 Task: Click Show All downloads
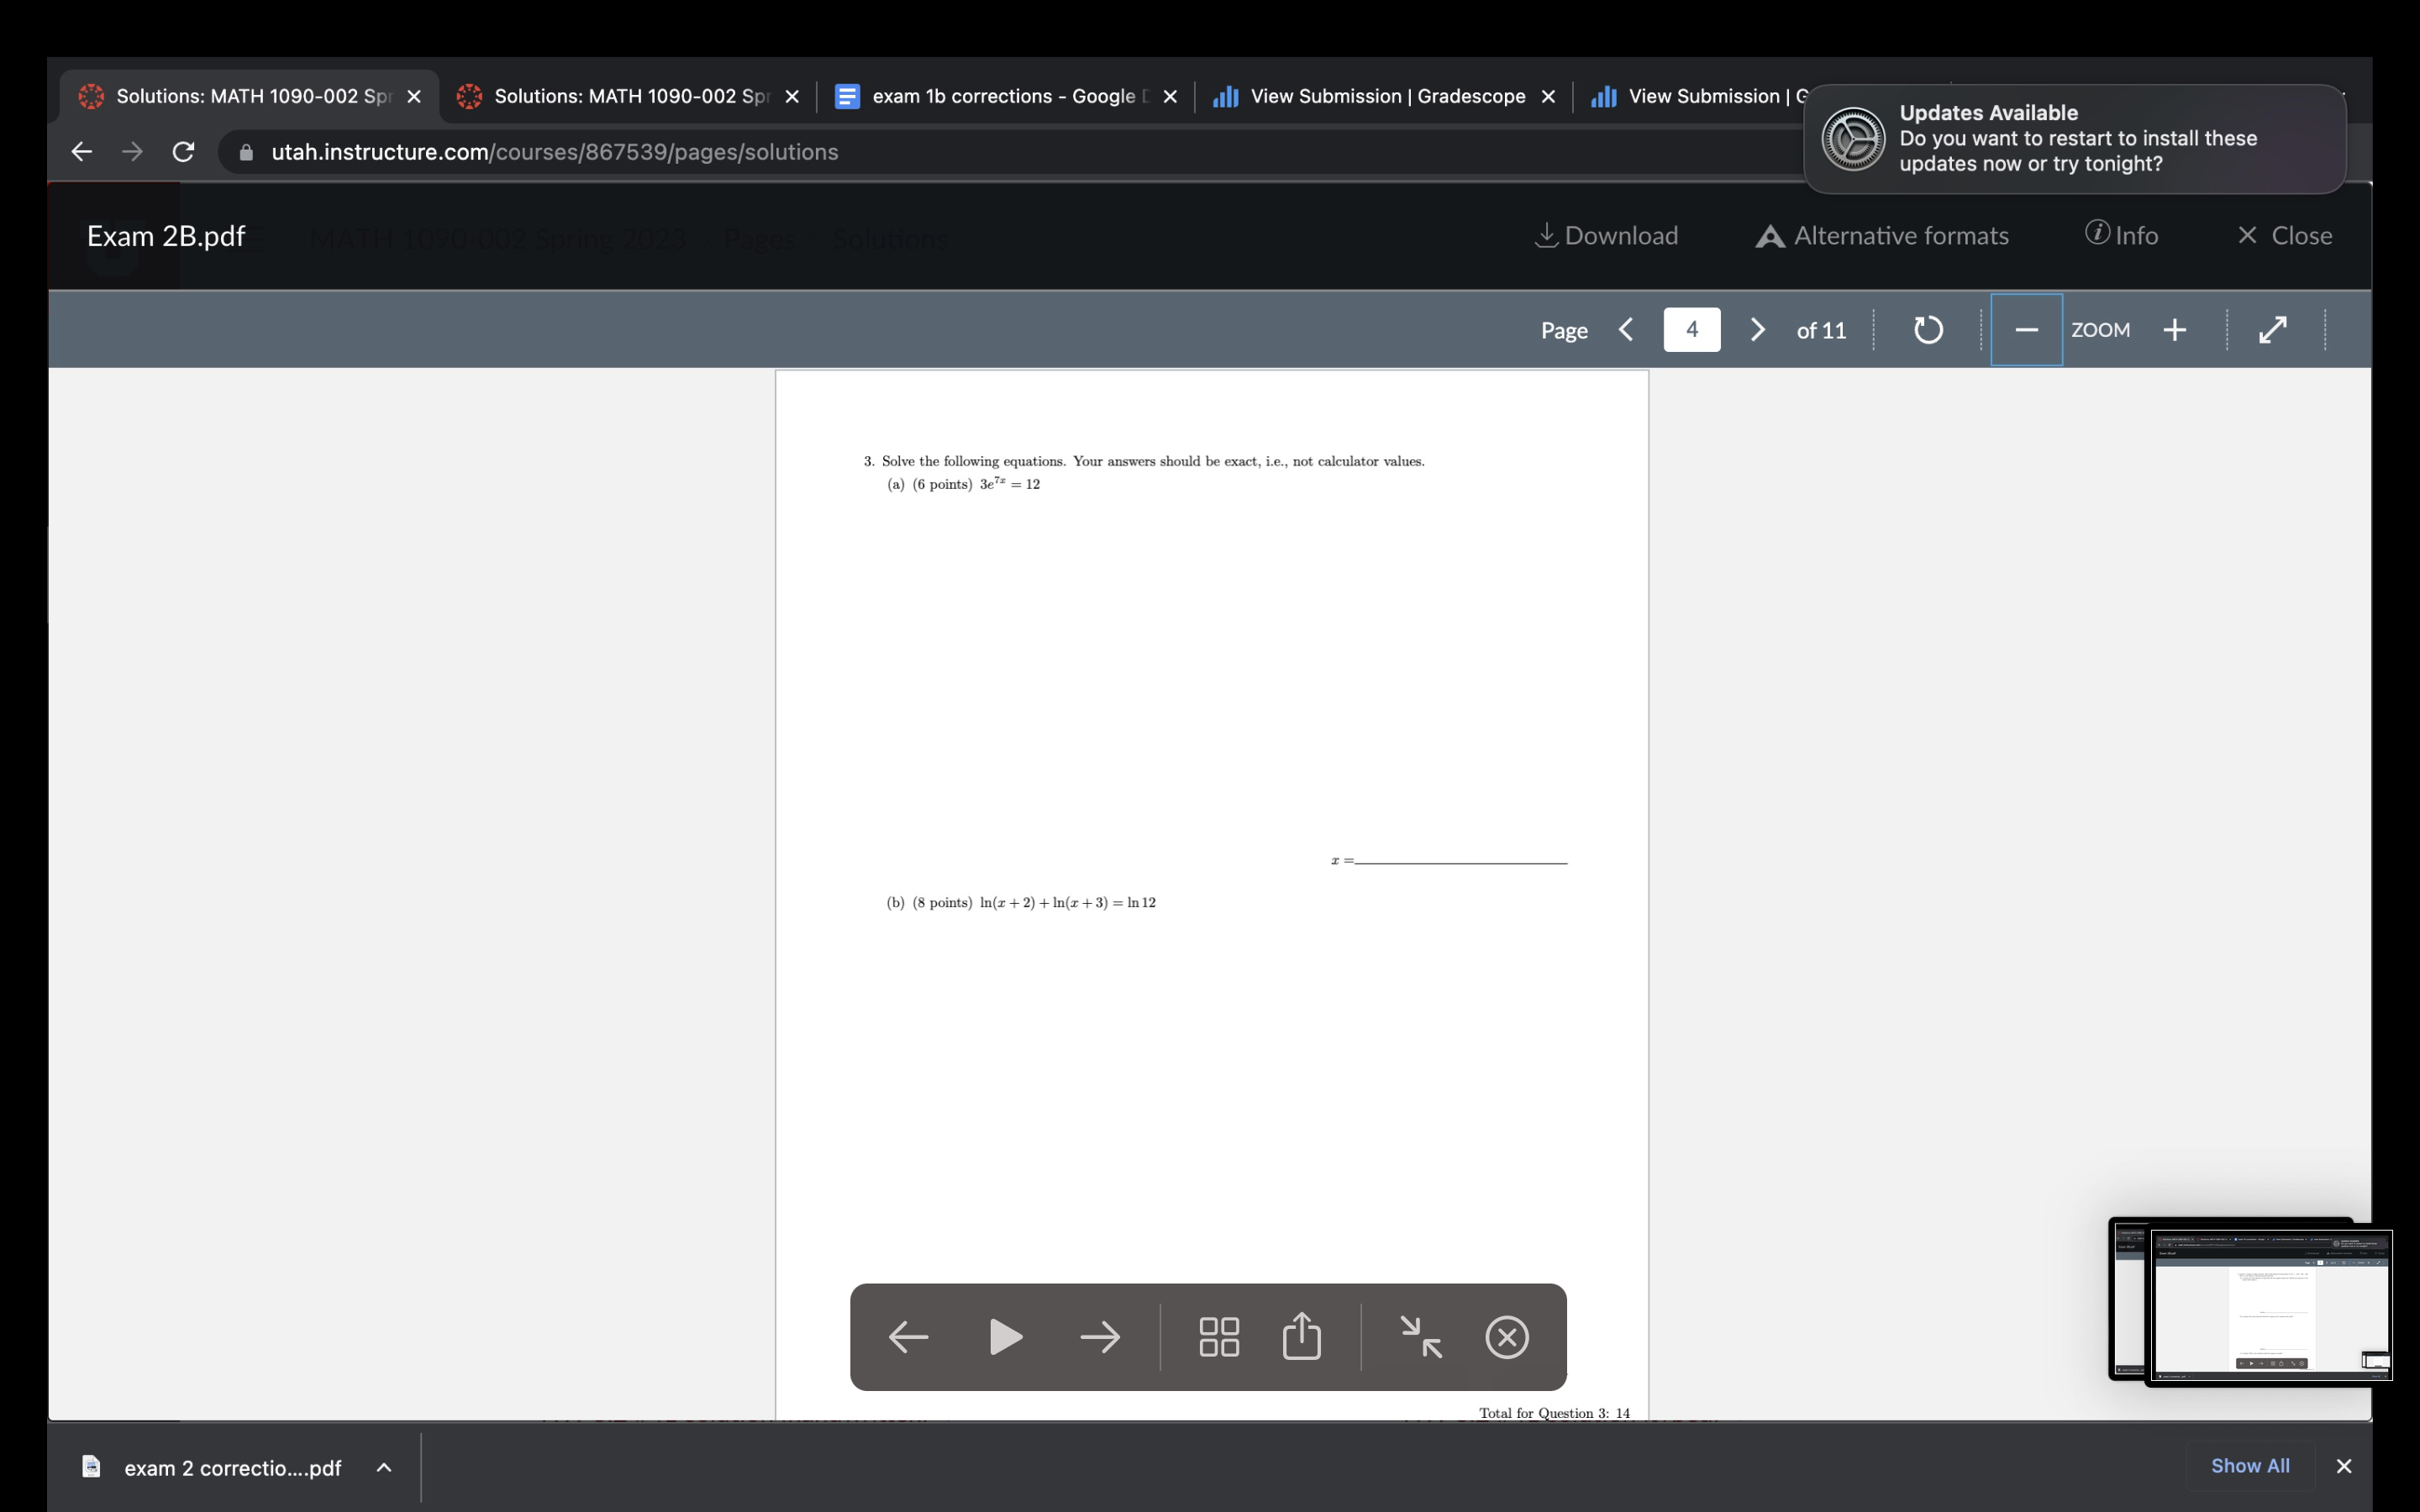[2249, 1466]
